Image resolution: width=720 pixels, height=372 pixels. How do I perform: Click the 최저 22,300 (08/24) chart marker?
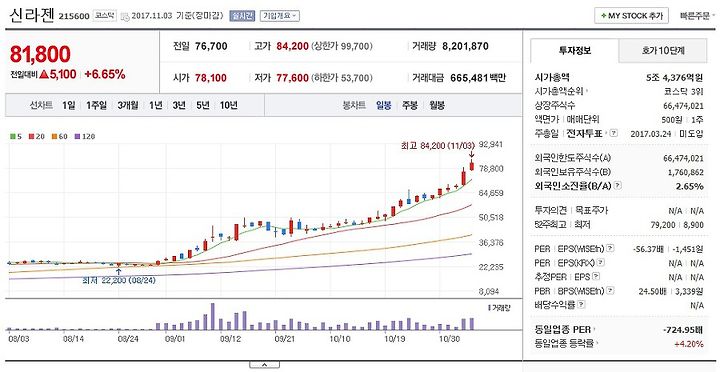[x=119, y=280]
